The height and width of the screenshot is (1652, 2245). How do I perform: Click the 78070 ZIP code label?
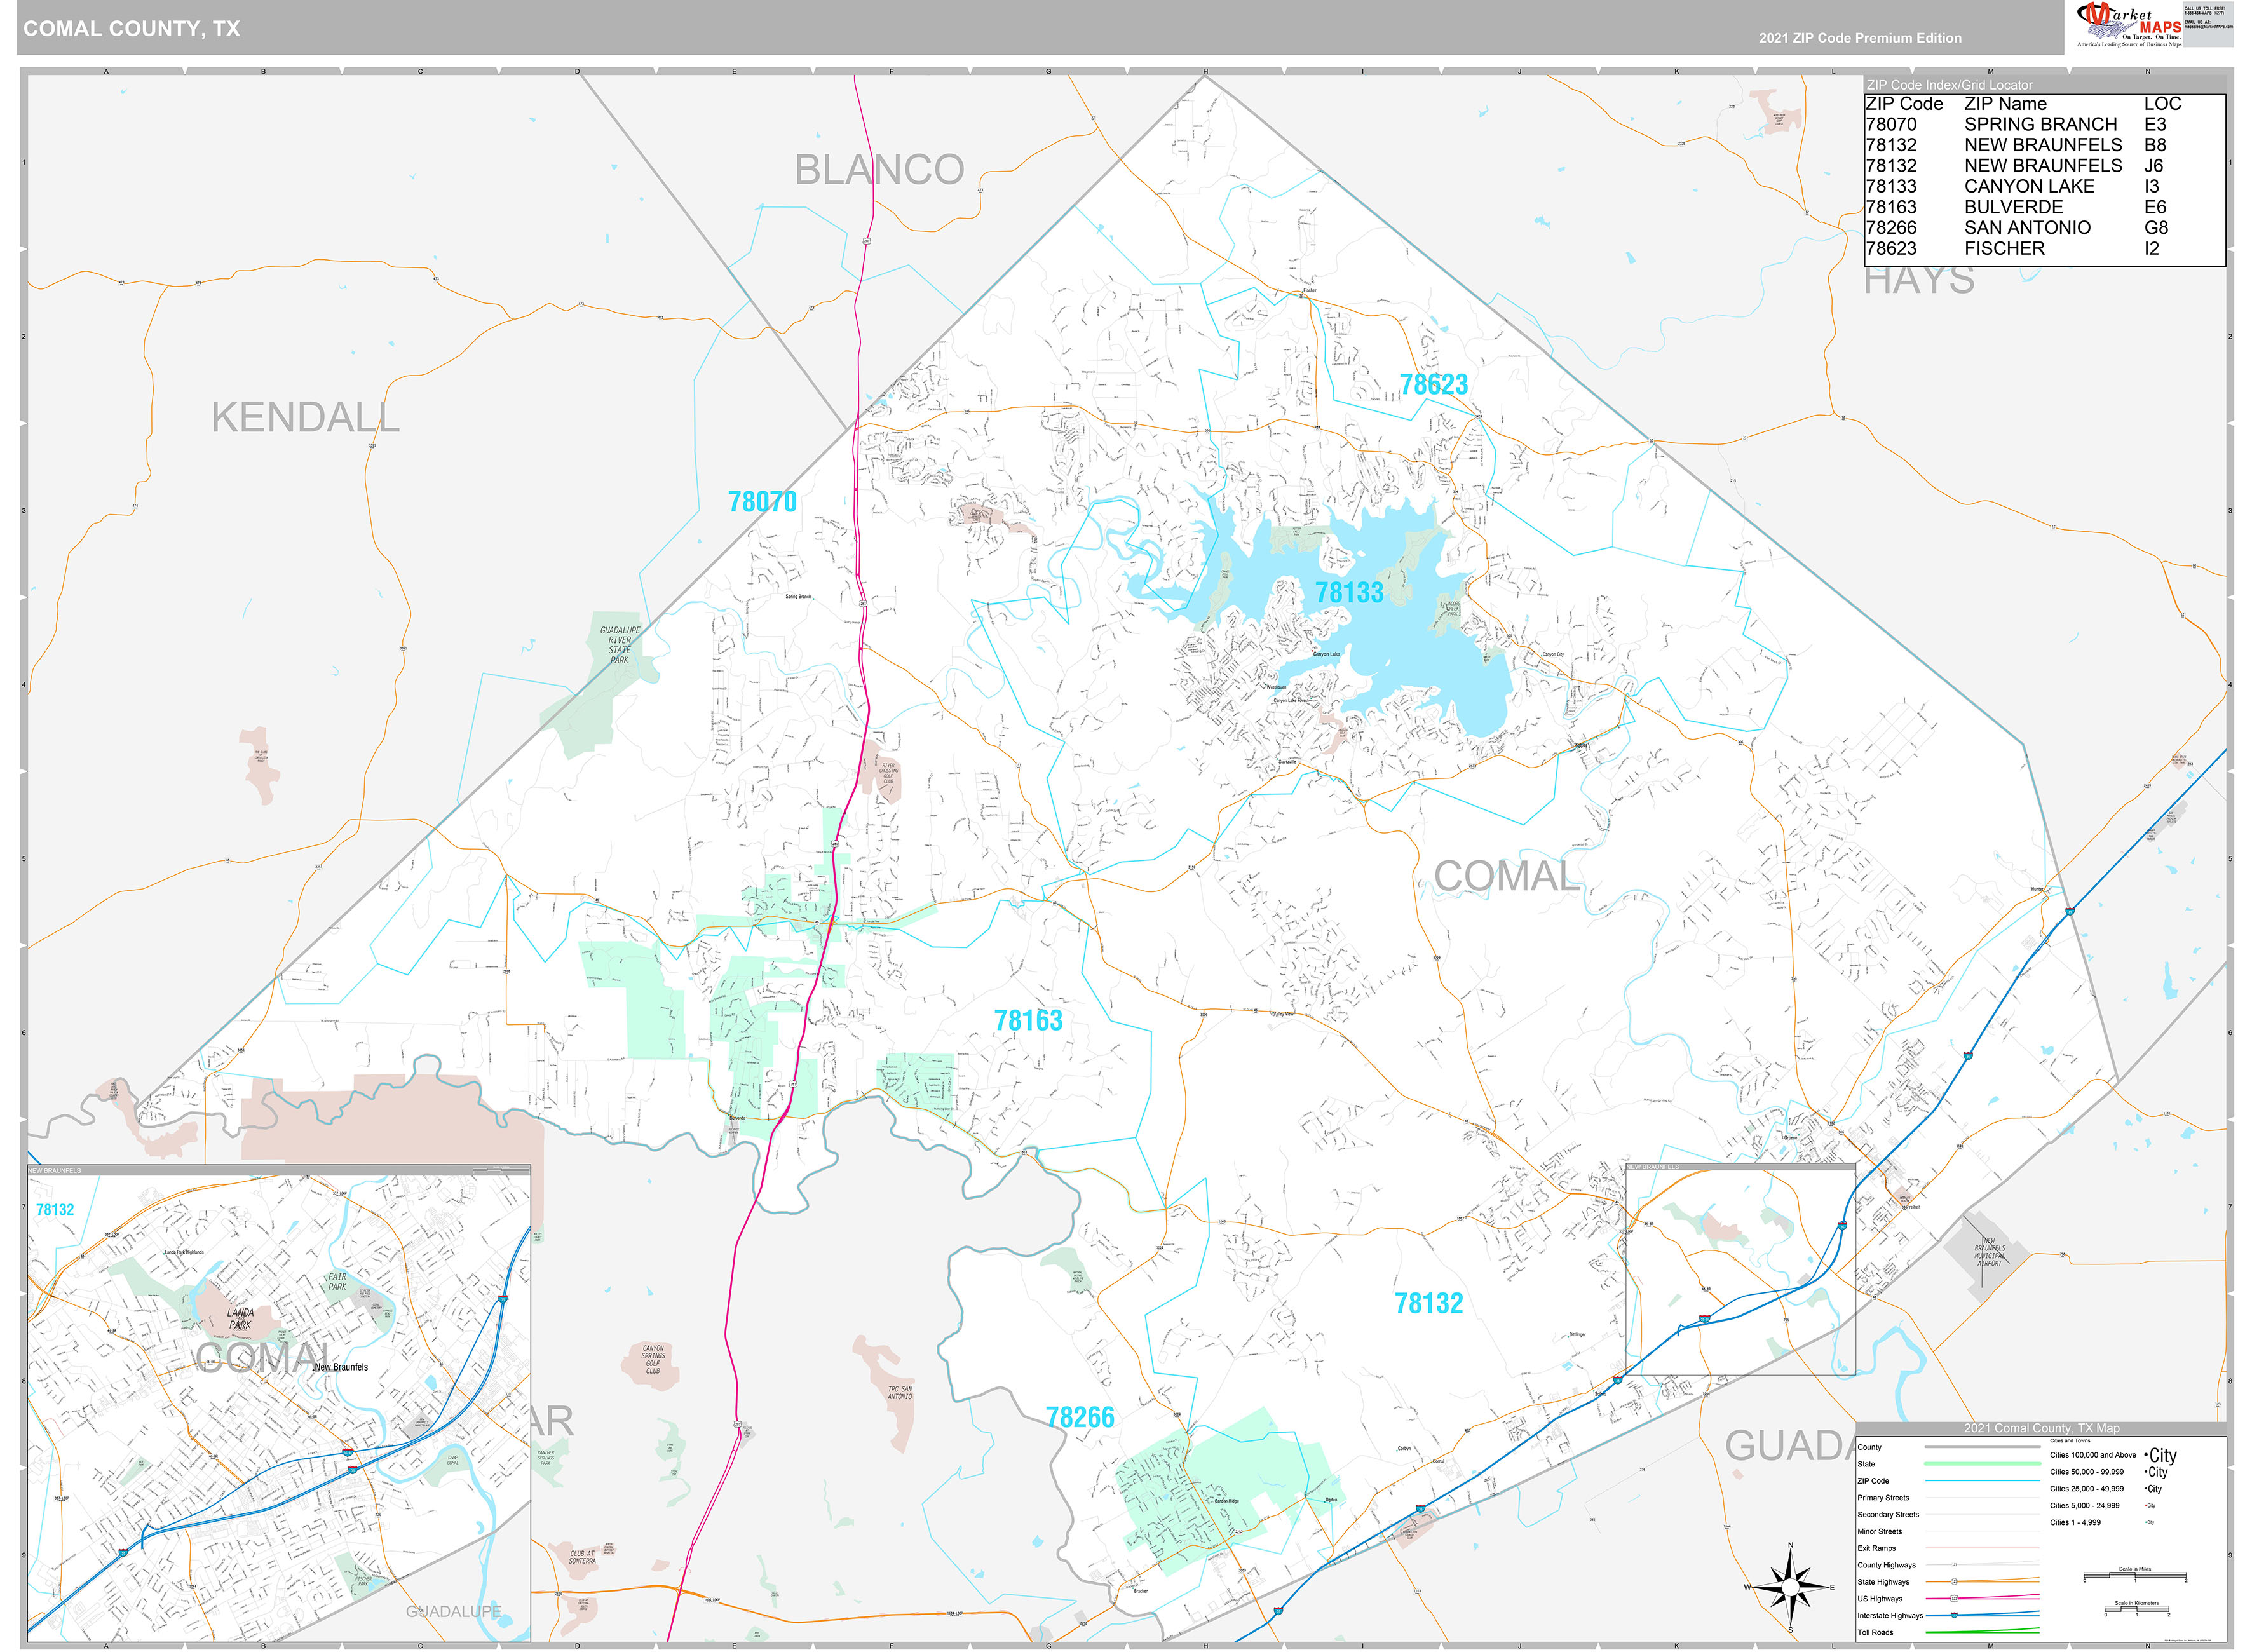click(762, 502)
